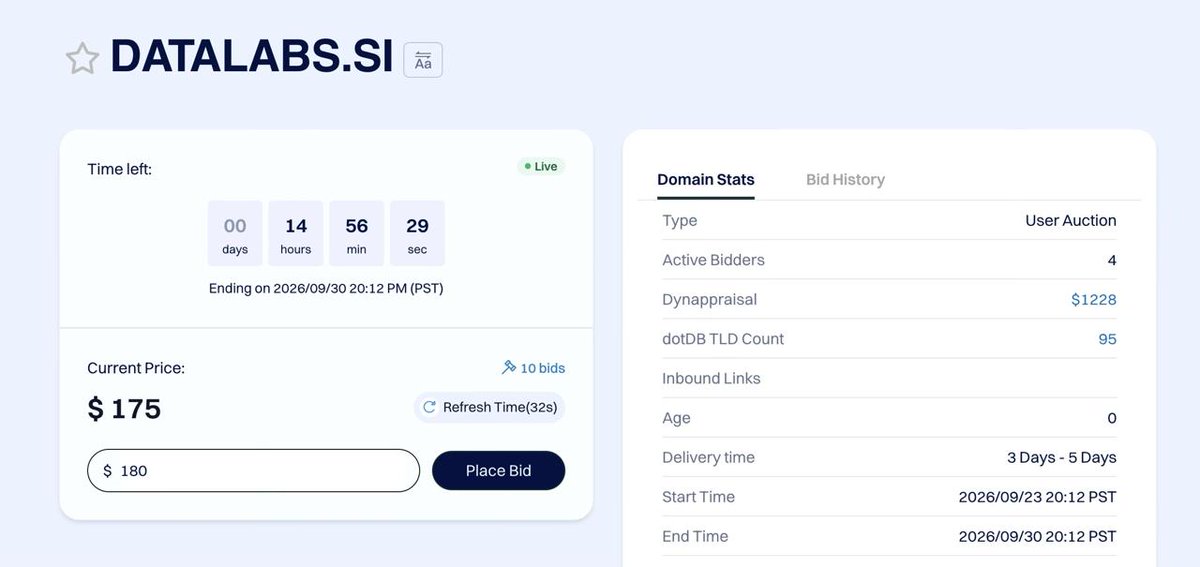Click the DATALABS.SI domain title

click(252, 57)
